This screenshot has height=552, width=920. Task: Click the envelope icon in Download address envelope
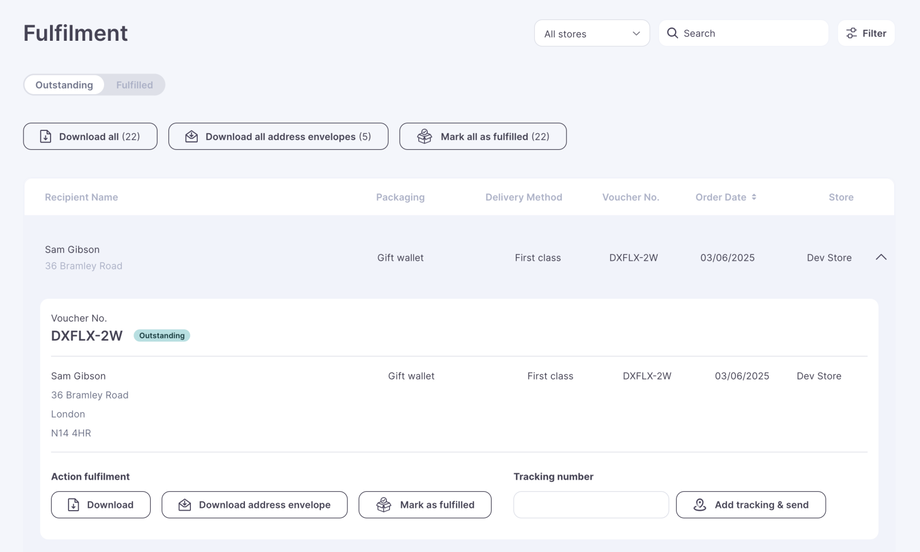point(185,505)
